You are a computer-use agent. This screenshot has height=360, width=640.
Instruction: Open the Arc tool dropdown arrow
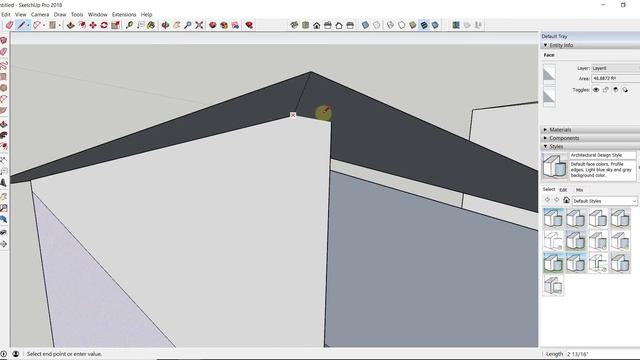tap(44, 25)
